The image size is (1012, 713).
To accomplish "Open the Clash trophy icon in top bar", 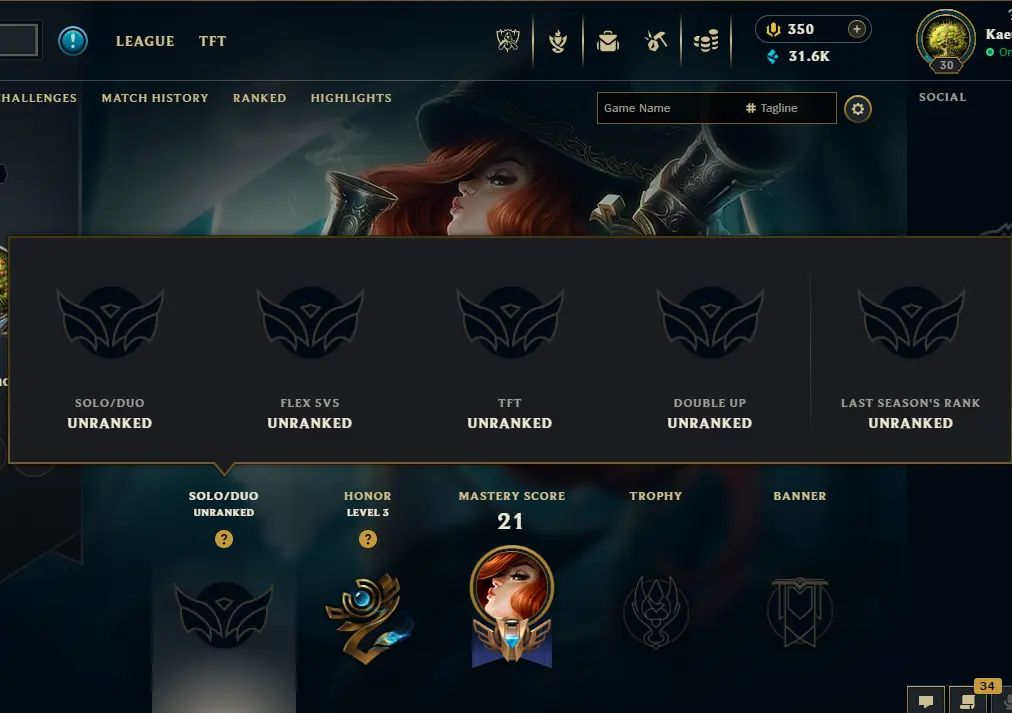I will [508, 41].
